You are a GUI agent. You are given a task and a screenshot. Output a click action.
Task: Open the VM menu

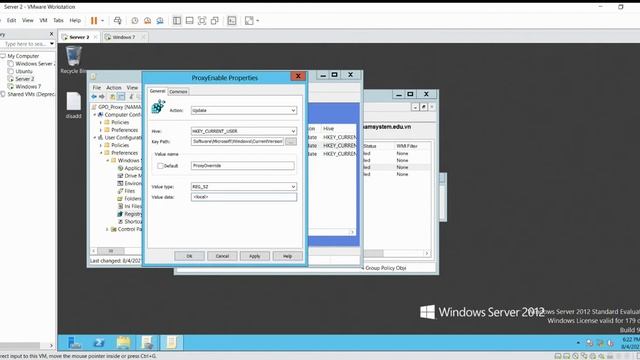(x=43, y=20)
